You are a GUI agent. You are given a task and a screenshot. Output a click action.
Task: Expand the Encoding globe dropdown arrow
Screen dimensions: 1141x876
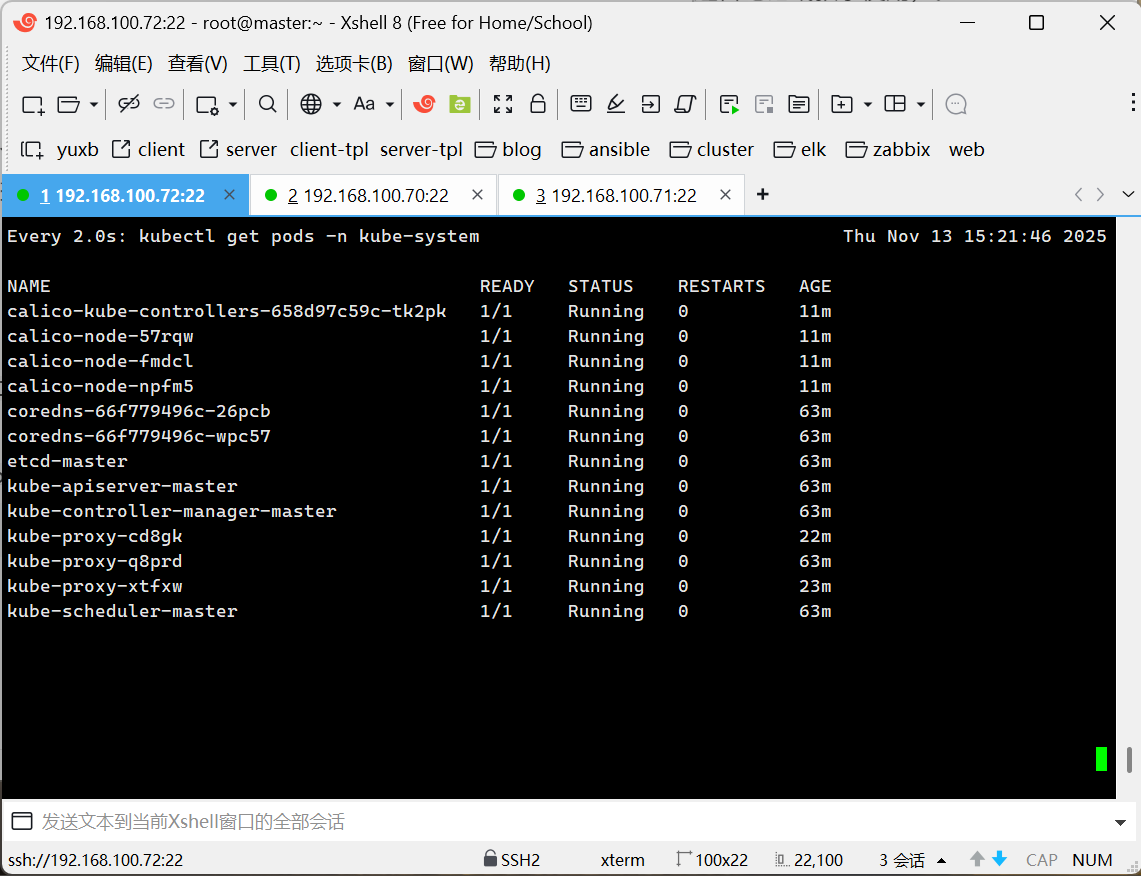(337, 105)
